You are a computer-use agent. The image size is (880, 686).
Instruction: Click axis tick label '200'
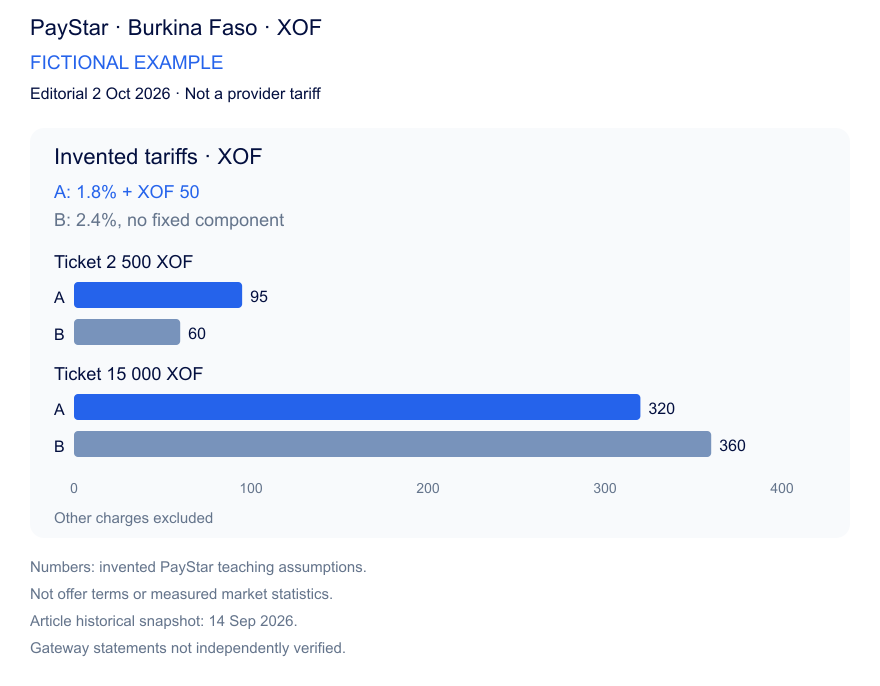point(428,488)
